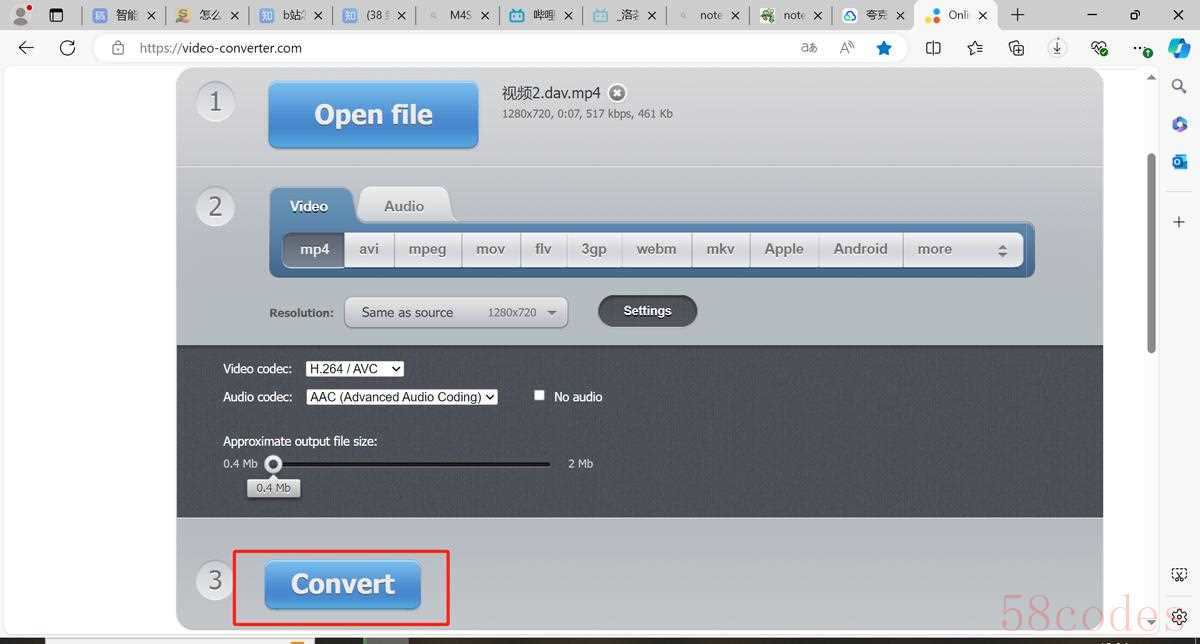This screenshot has height=644, width=1200.
Task: Open the downloads icon in toolbar
Action: pyautogui.click(x=1057, y=48)
